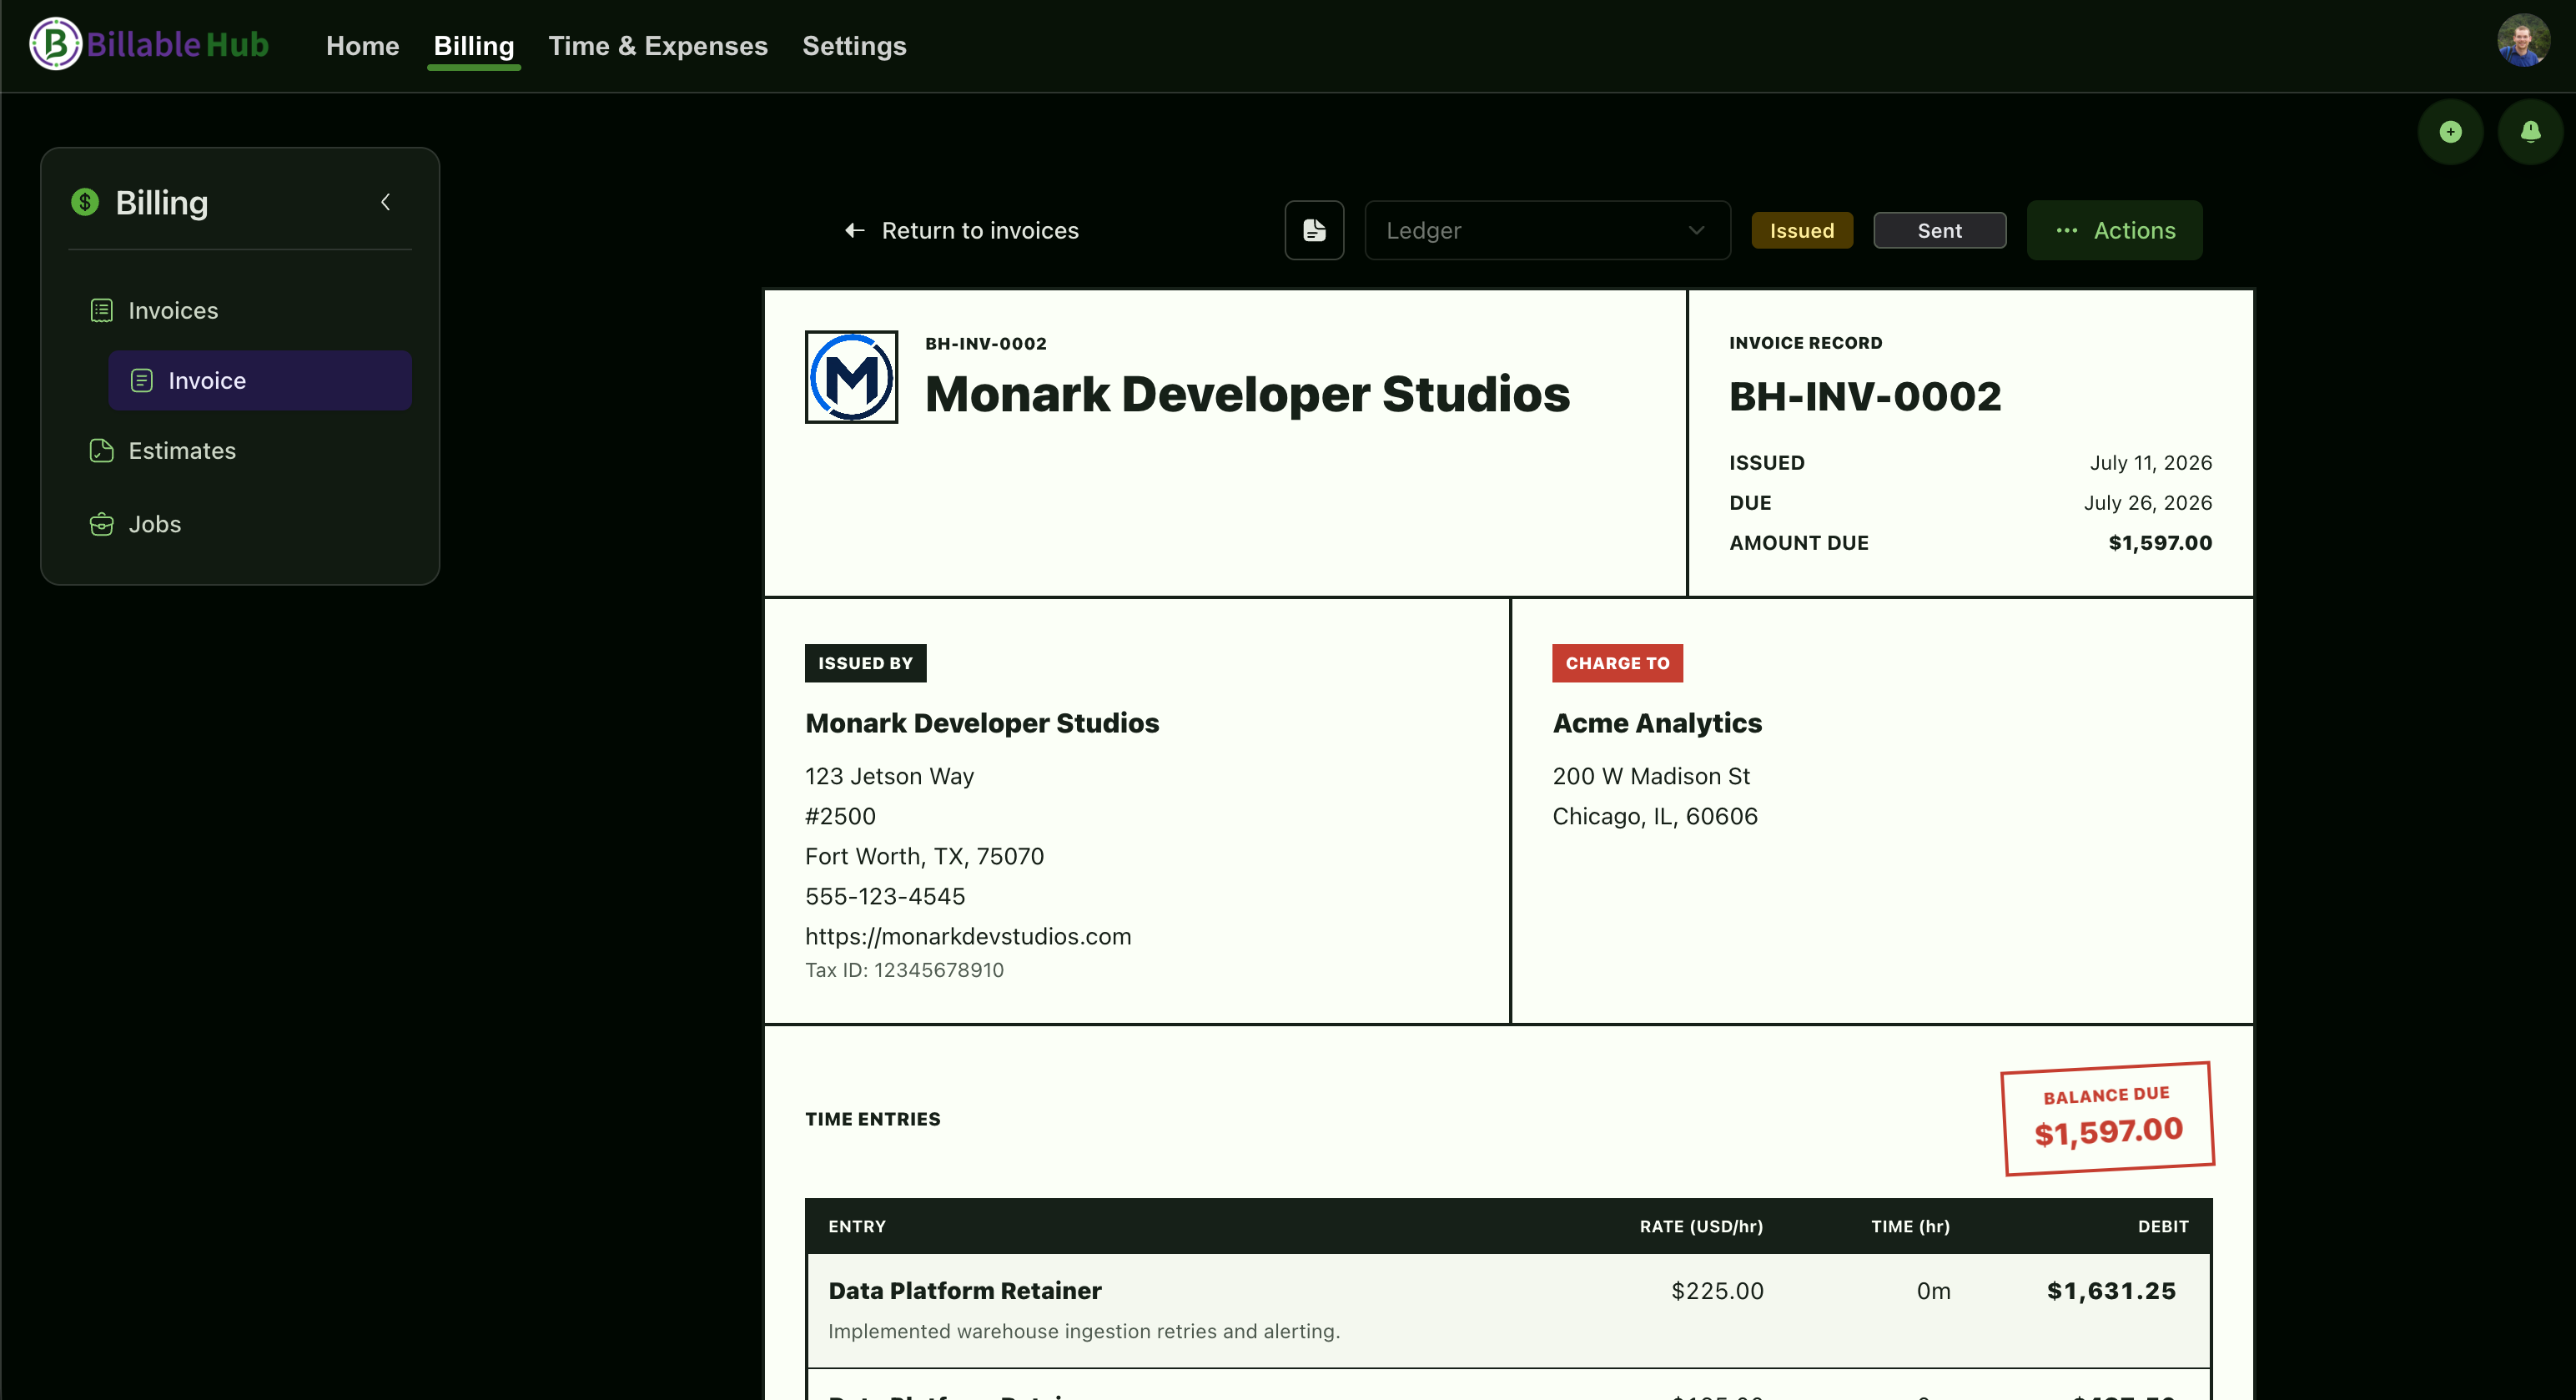Open Settings from top navigation

click(x=854, y=46)
